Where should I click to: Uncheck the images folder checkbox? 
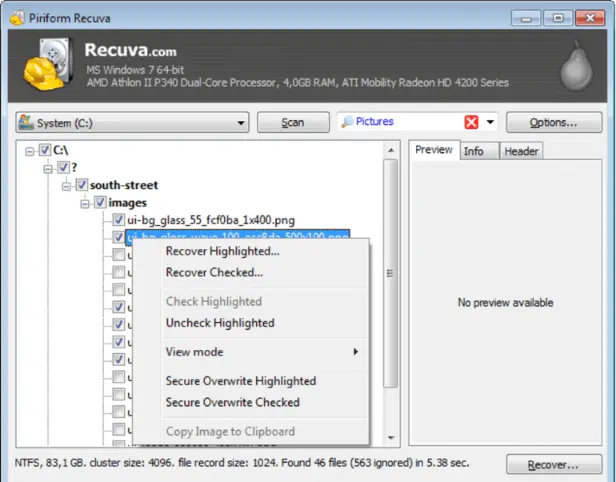100,202
